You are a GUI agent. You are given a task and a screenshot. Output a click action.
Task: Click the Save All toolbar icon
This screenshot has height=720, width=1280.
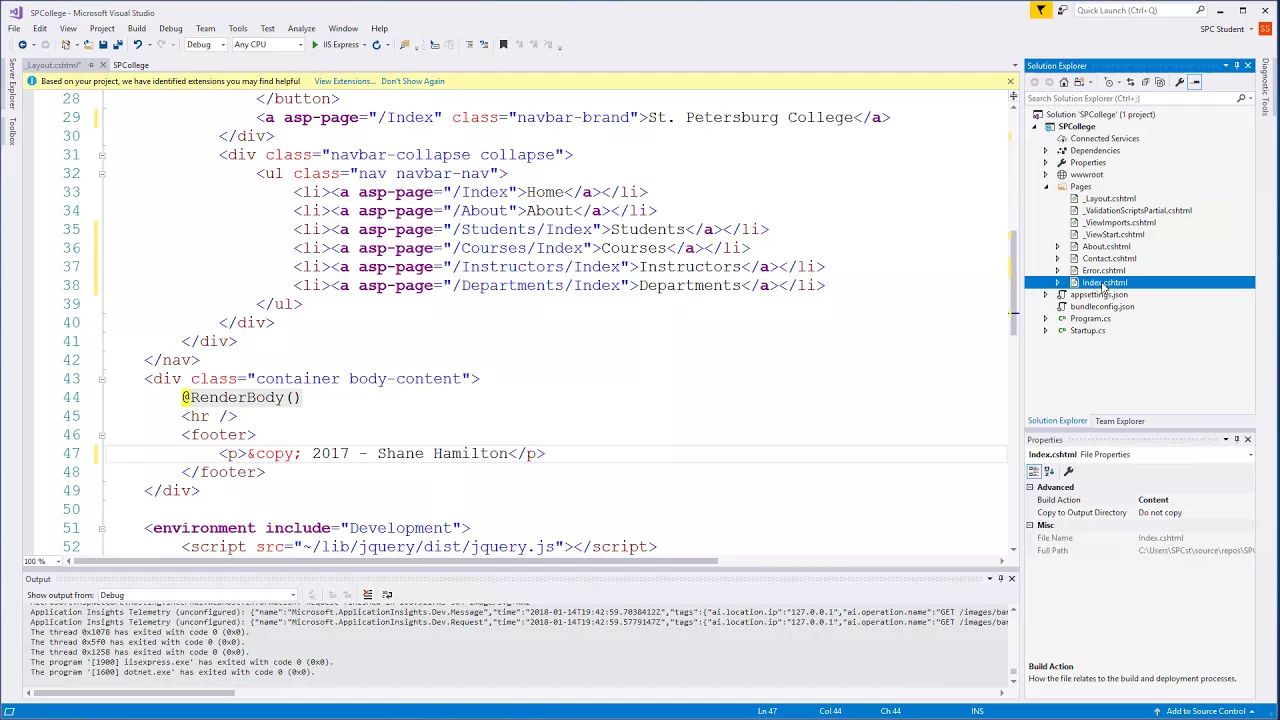pos(118,44)
